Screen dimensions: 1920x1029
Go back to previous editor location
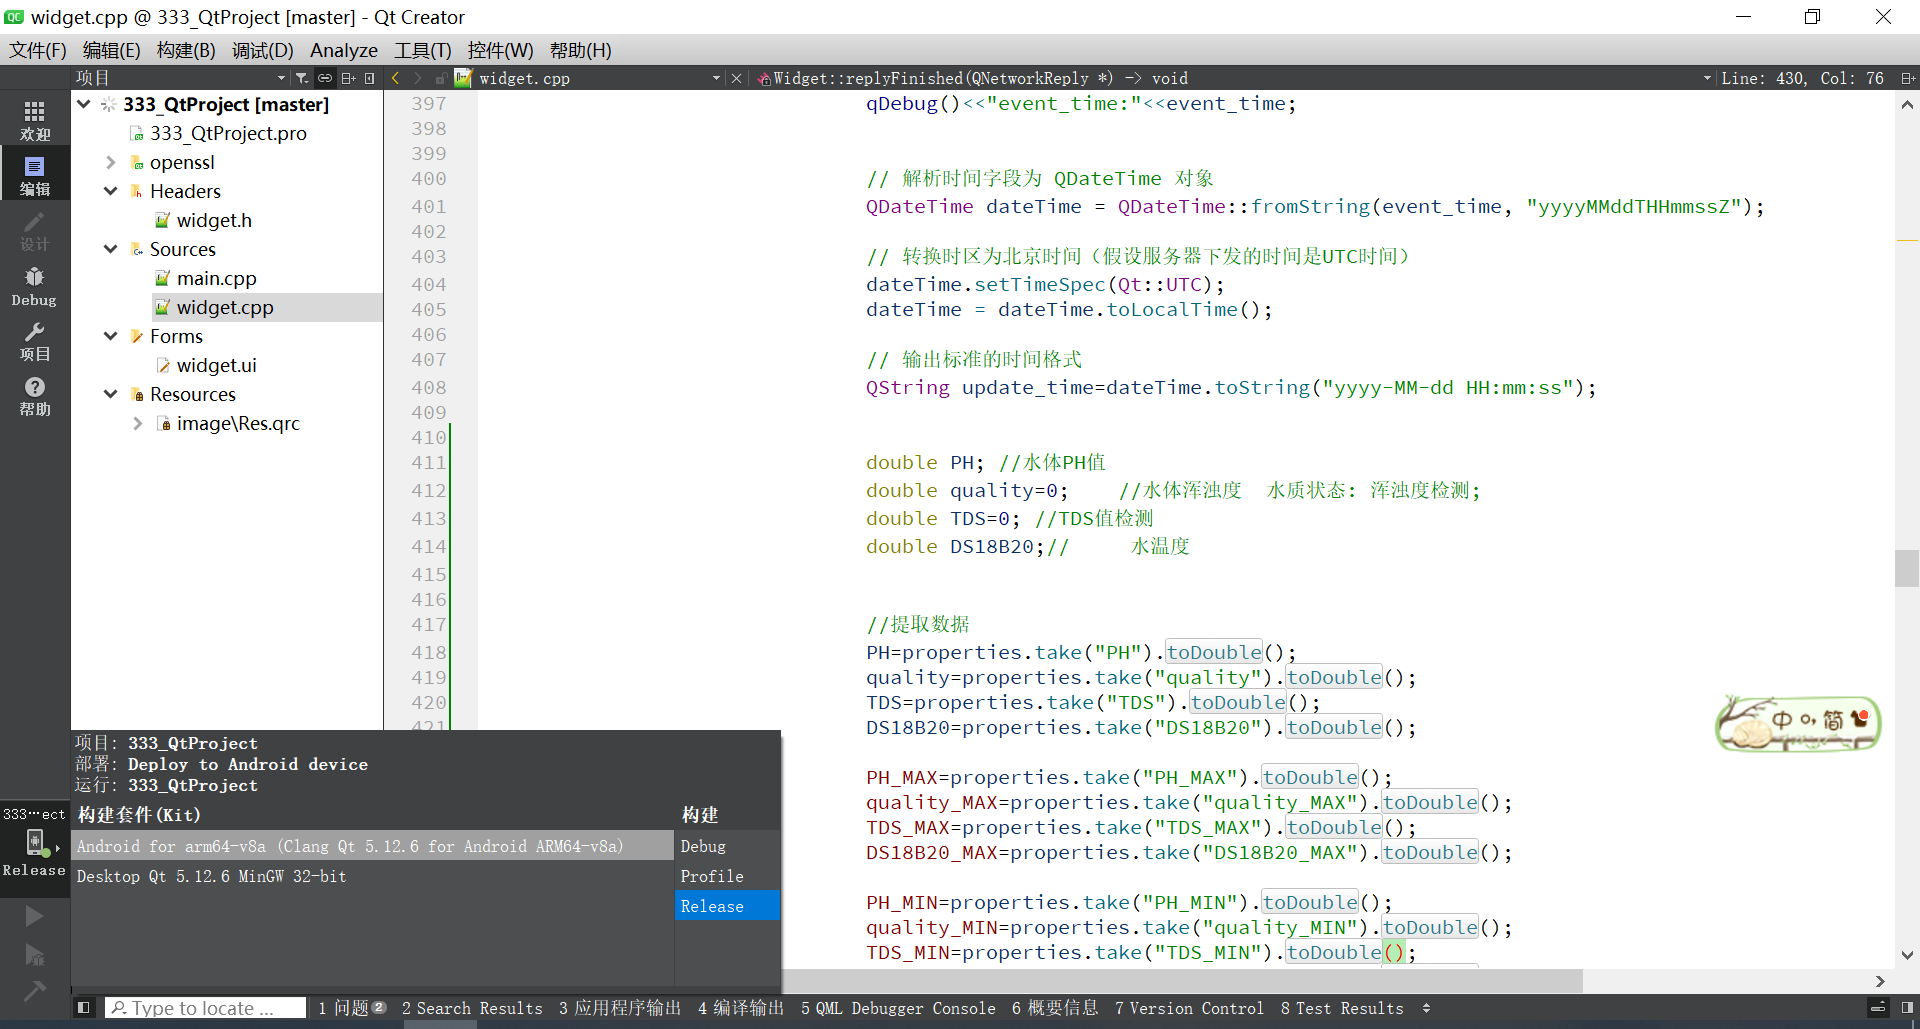(x=396, y=78)
